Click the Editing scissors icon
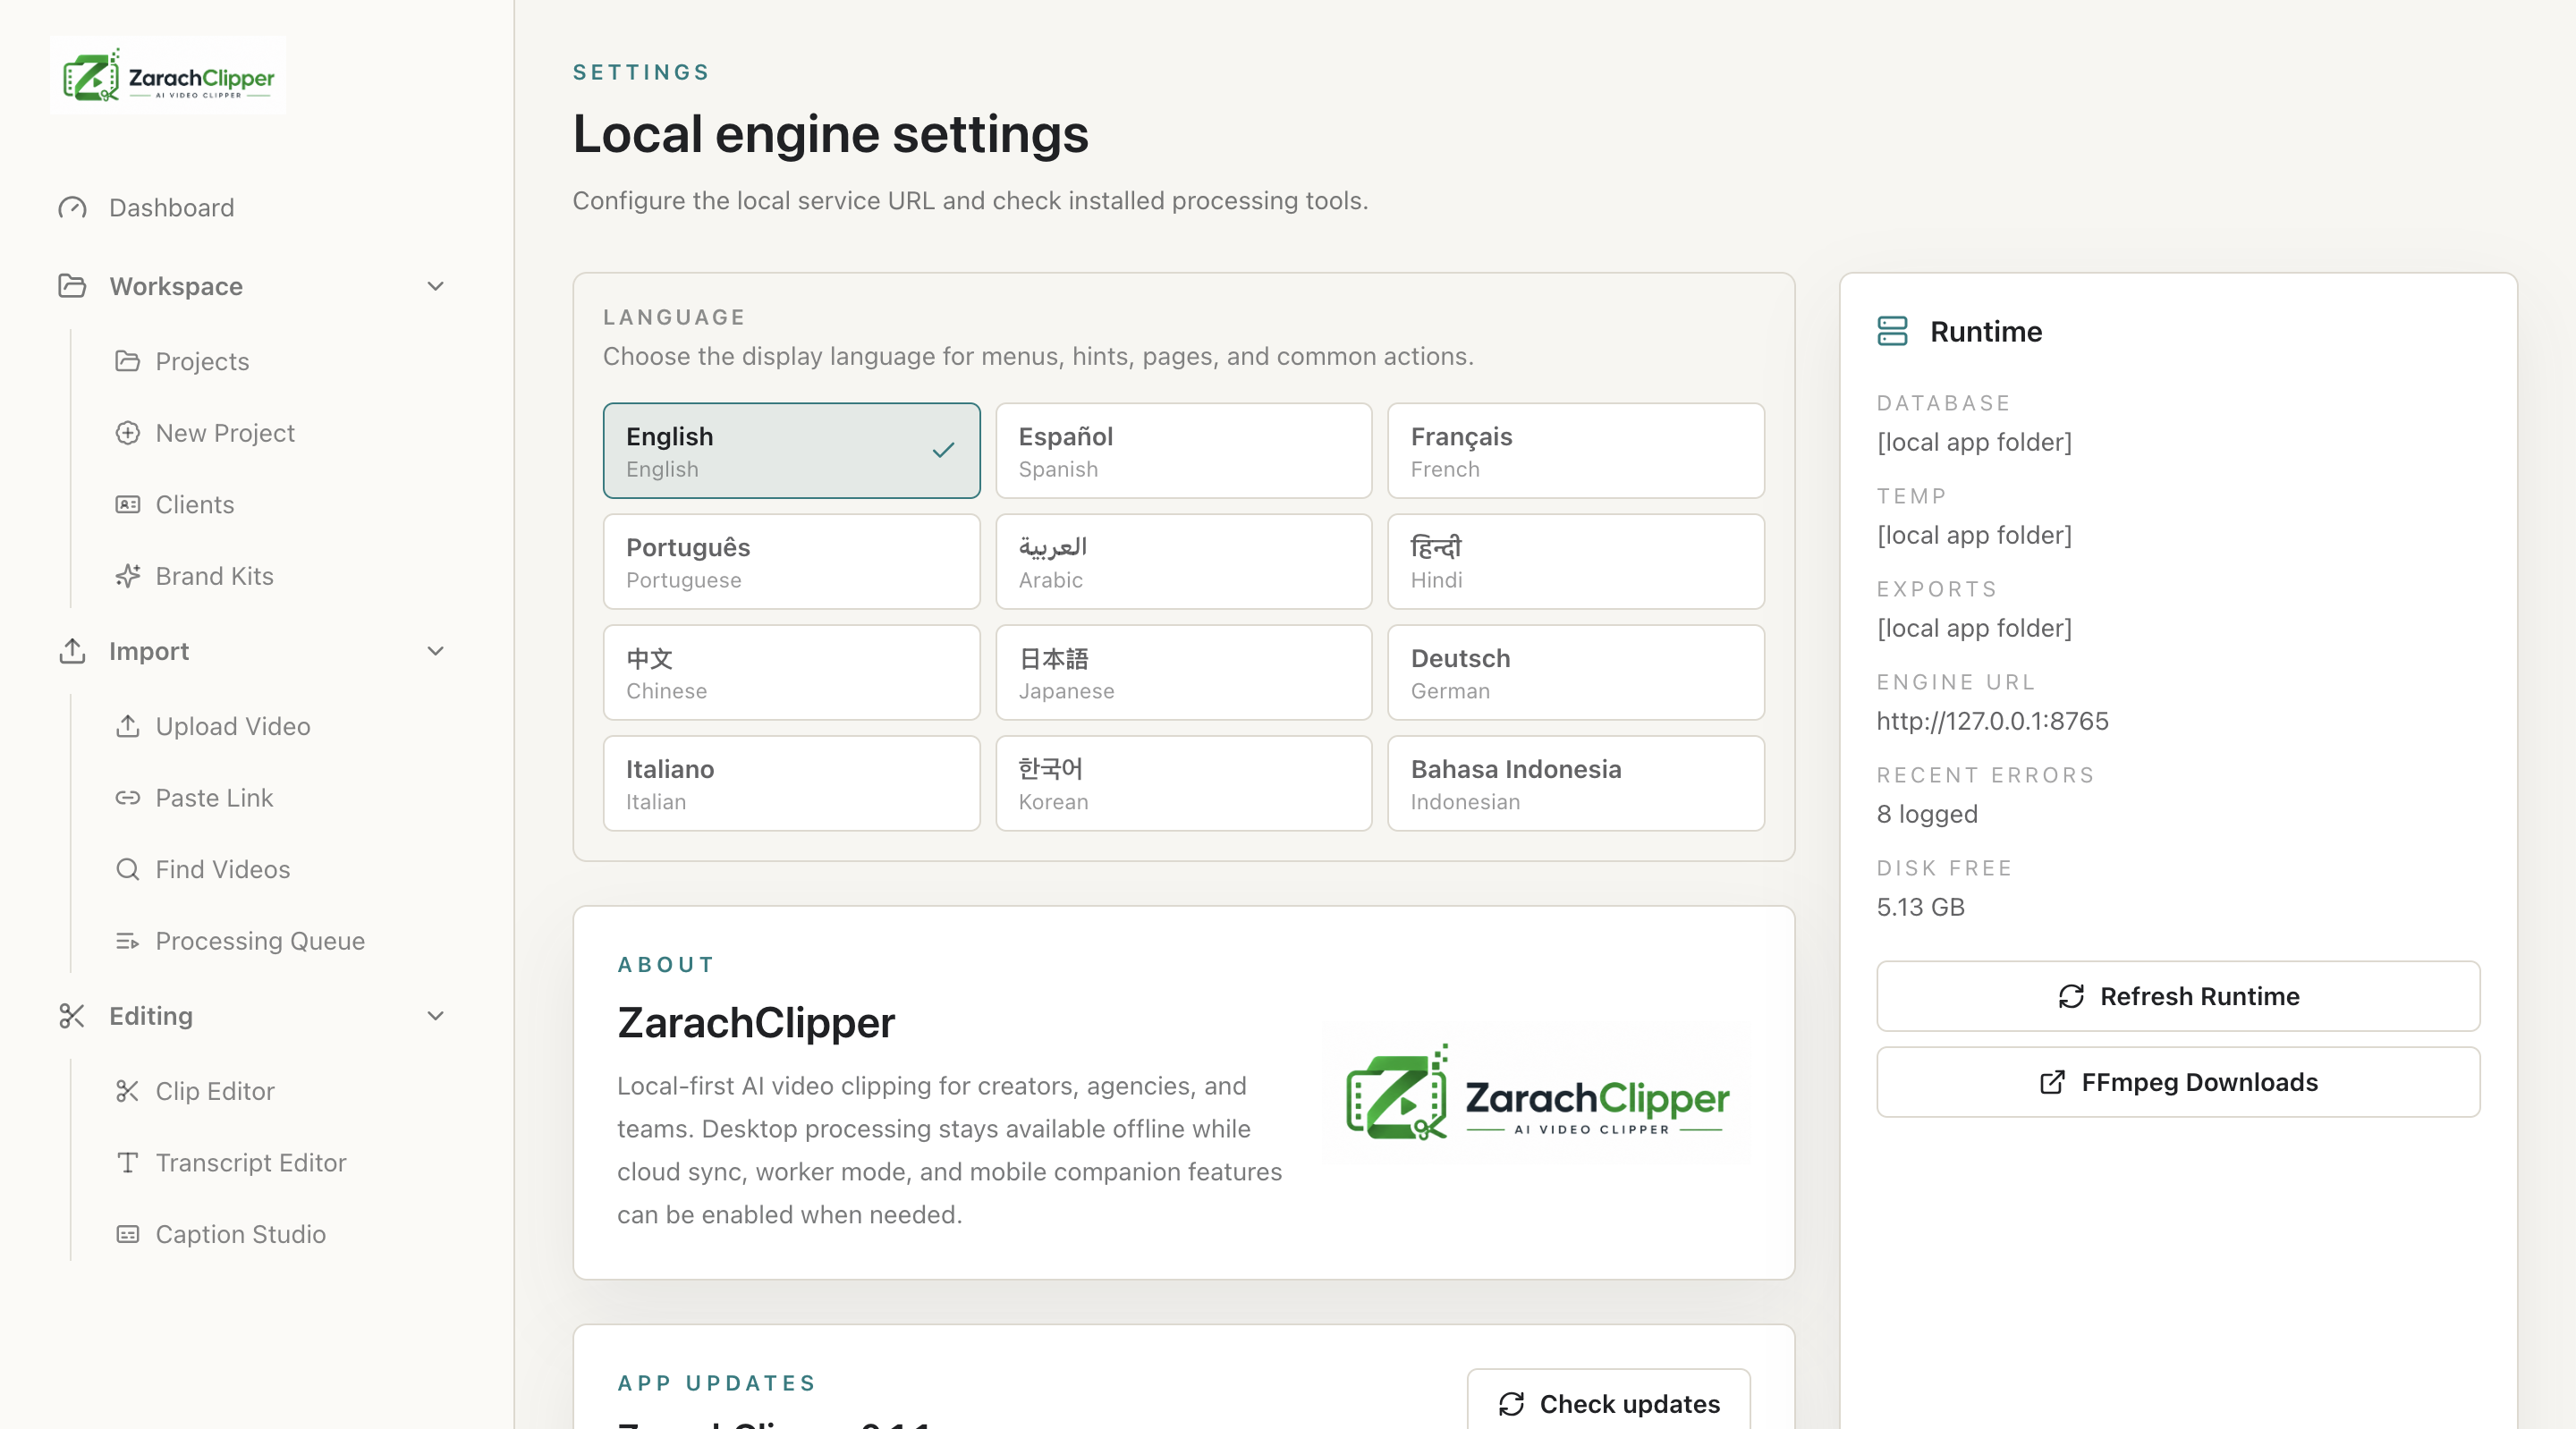This screenshot has width=2576, height=1429. [72, 1016]
